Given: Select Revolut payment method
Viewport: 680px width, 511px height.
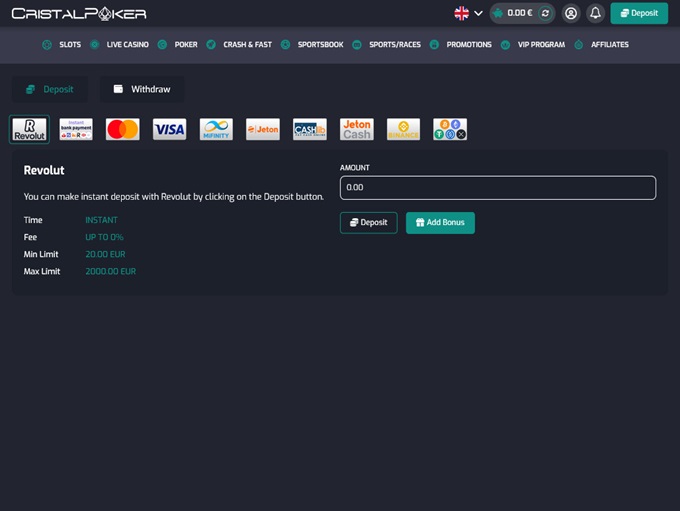Looking at the screenshot, I should tap(29, 129).
